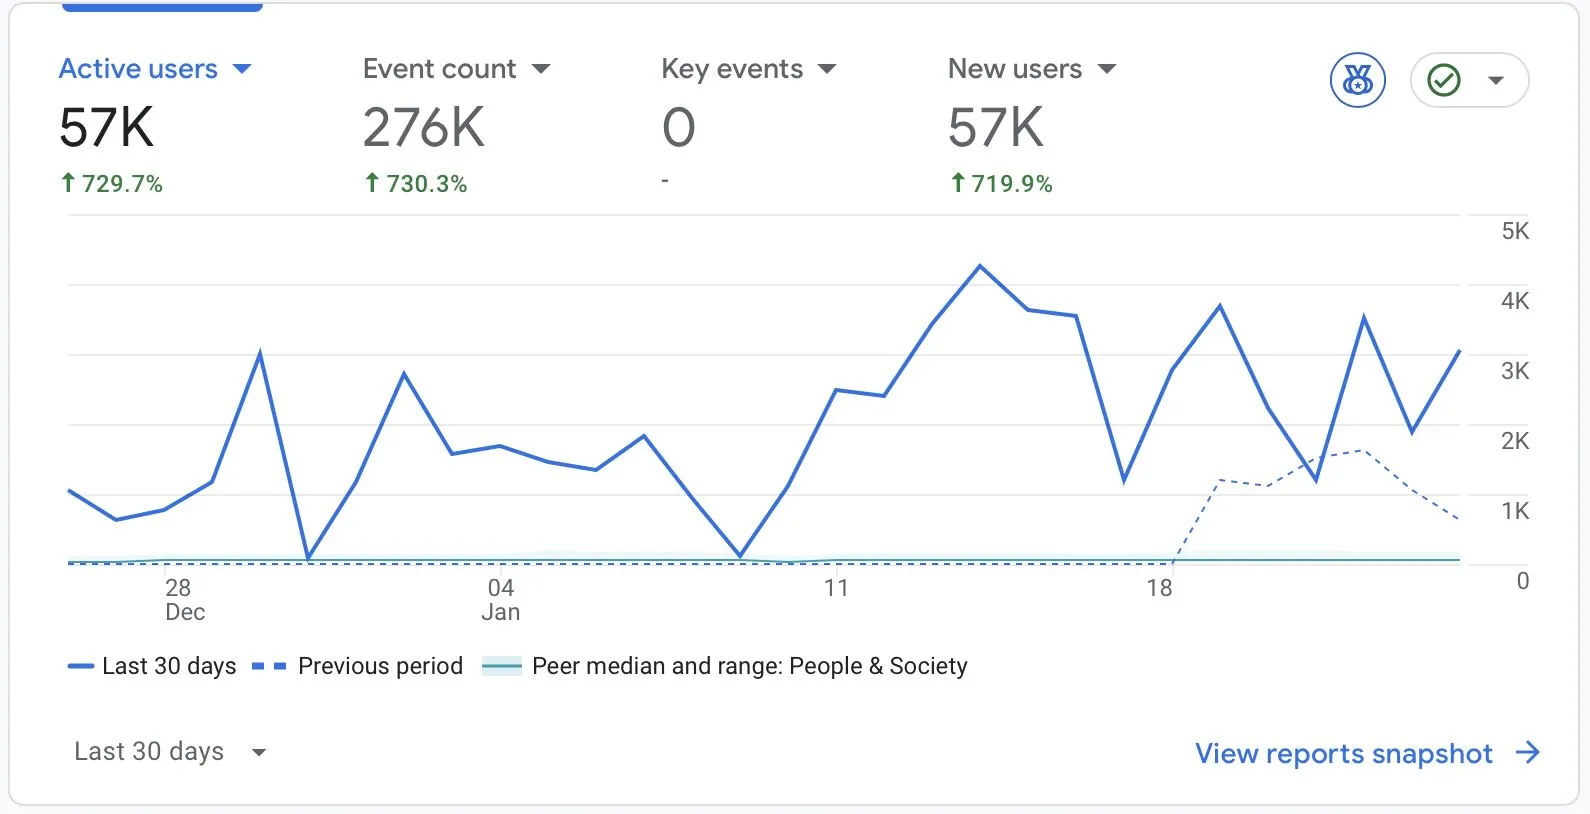
Task: Change the Last 30 days date range
Action: pyautogui.click(x=170, y=752)
